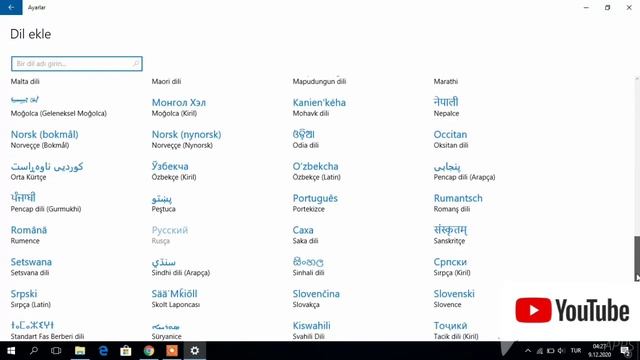Open the orange app in taskbar
This screenshot has width=640, height=360.
tap(172, 351)
